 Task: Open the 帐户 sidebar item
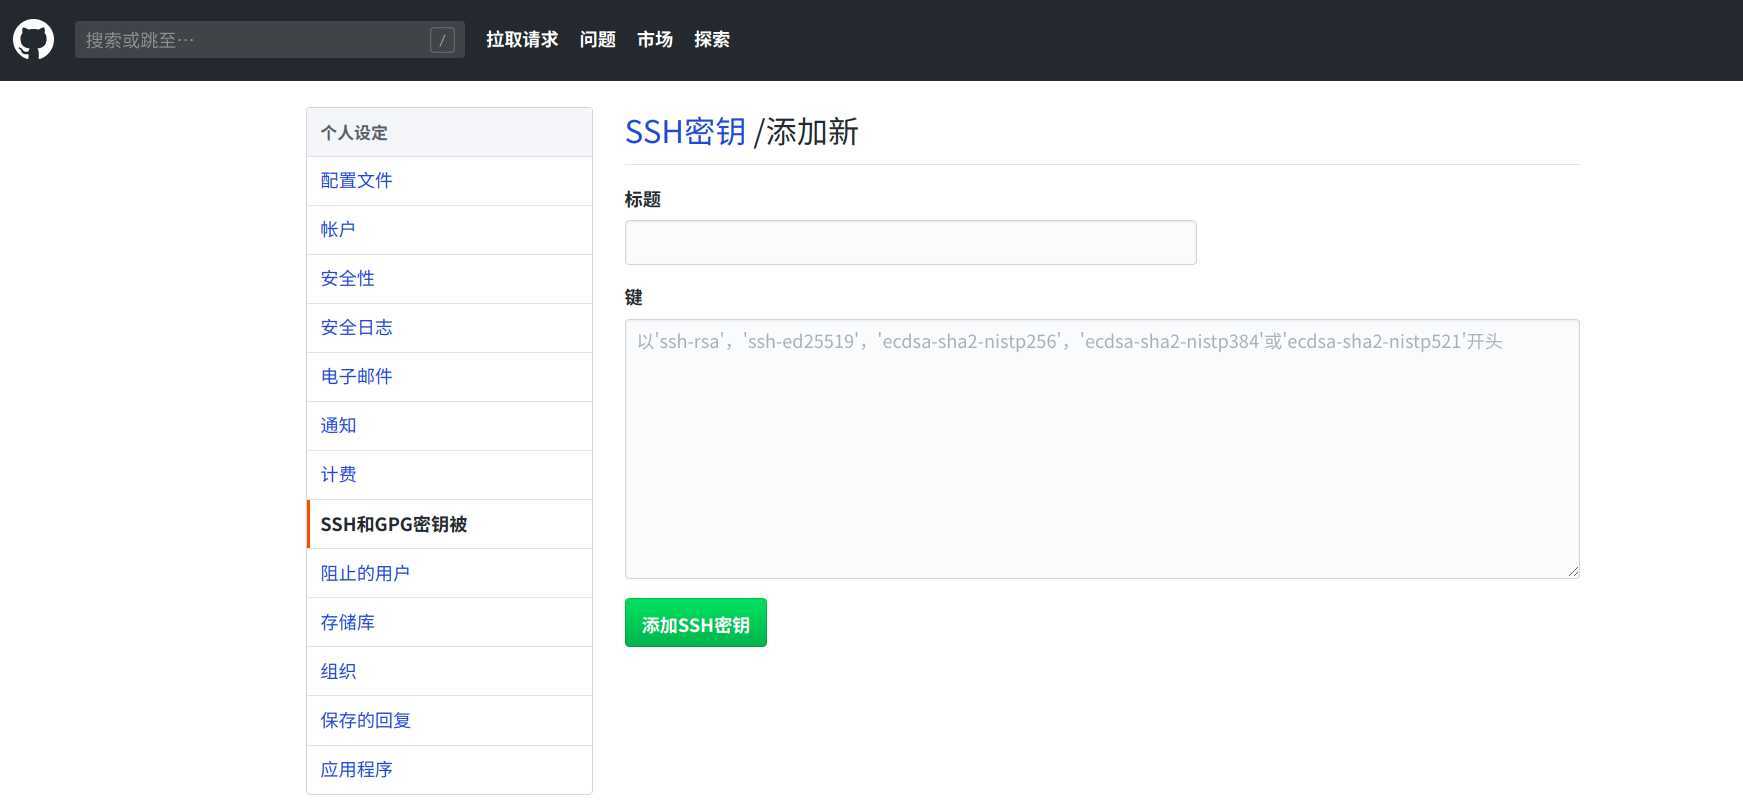449,230
